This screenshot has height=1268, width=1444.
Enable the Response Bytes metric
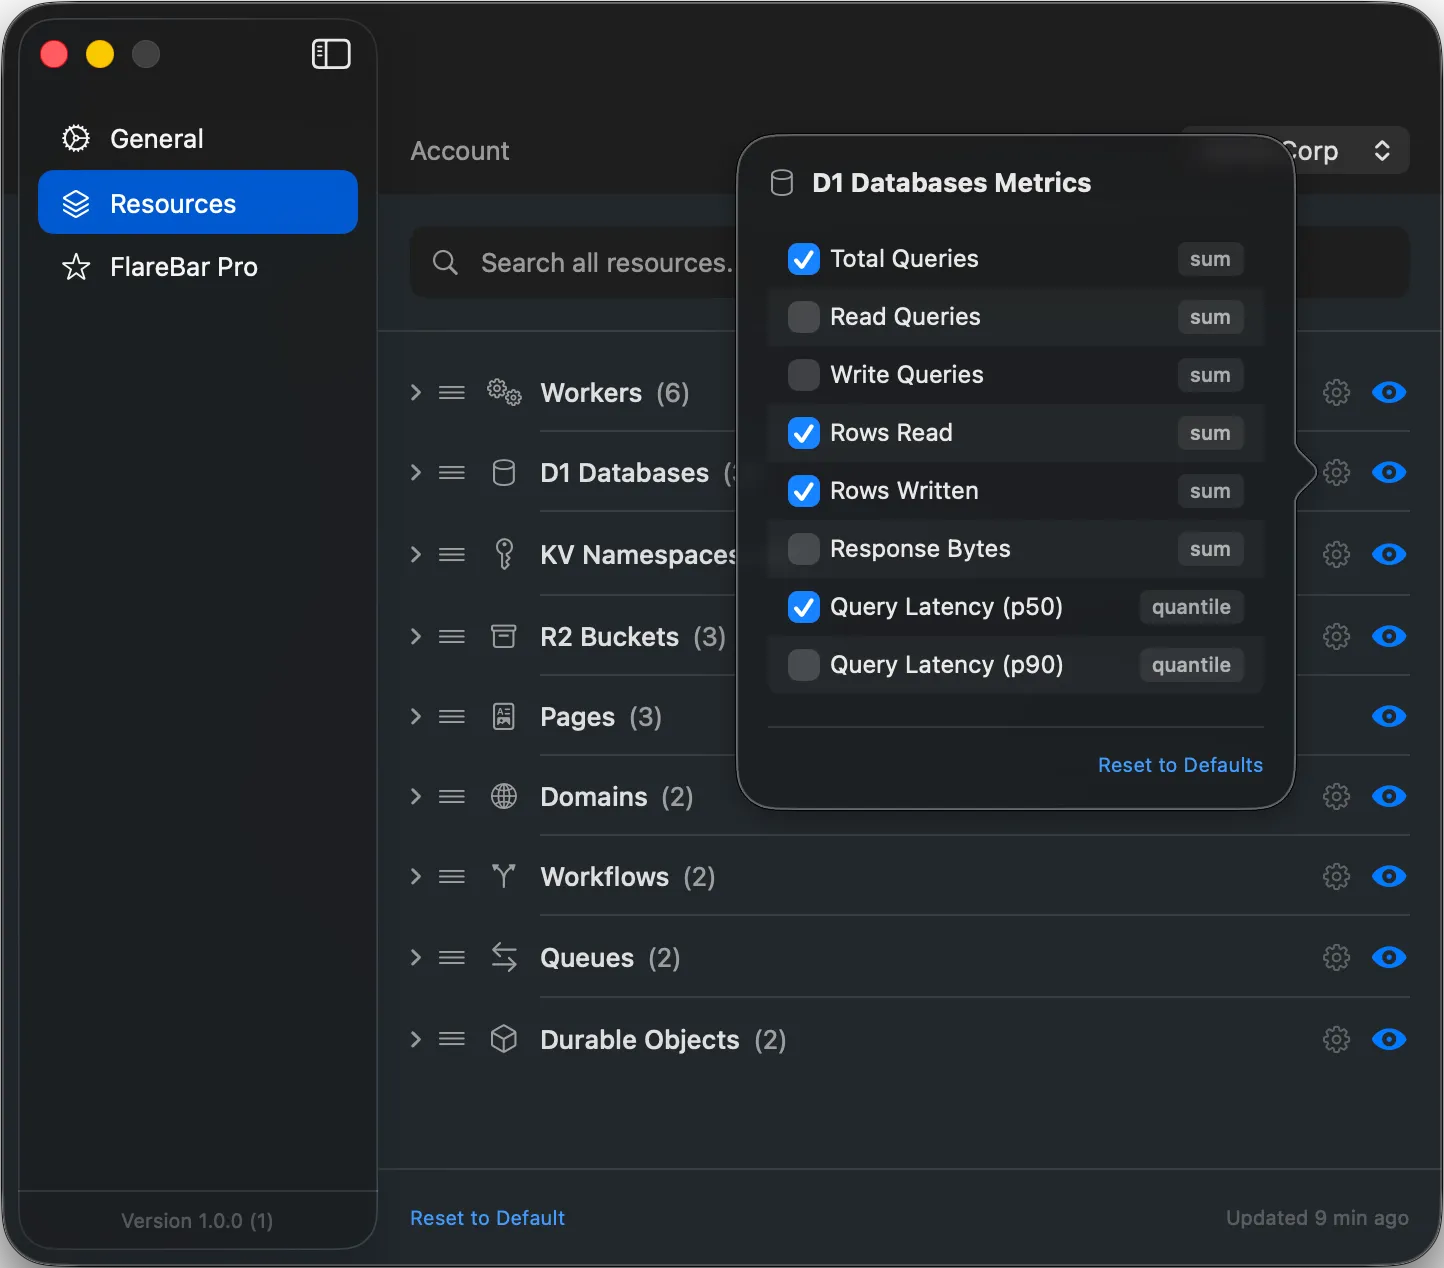804,549
